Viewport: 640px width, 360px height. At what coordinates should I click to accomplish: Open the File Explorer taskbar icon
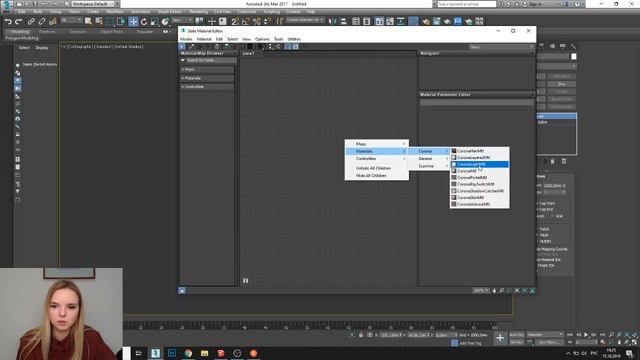[204, 353]
